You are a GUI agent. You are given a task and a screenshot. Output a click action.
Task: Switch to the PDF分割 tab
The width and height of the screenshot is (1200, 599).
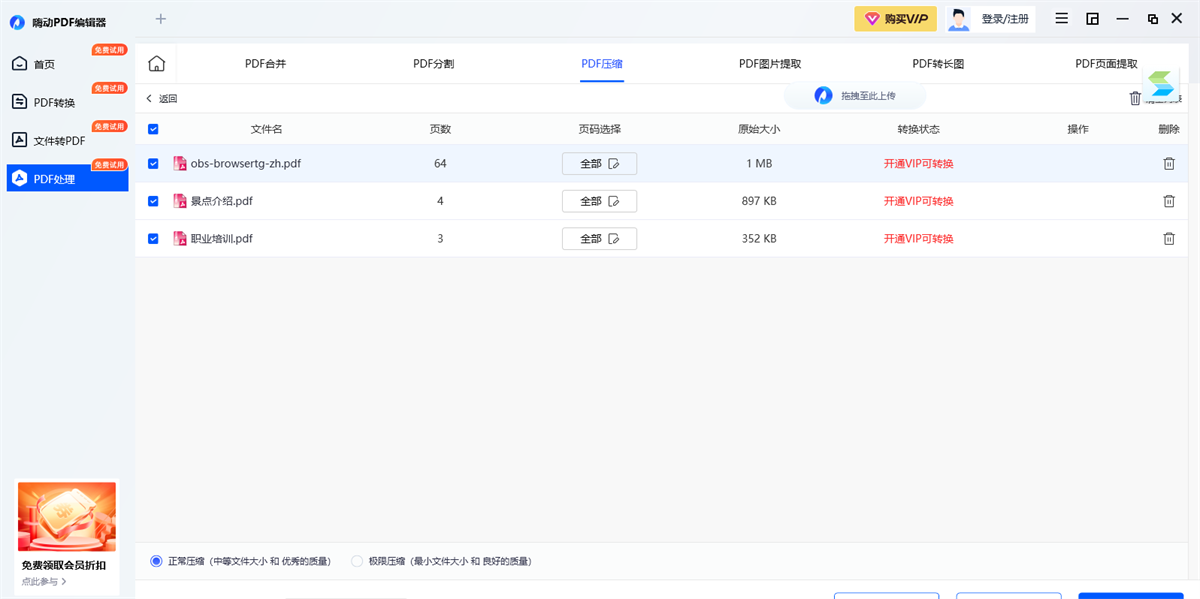coord(433,64)
